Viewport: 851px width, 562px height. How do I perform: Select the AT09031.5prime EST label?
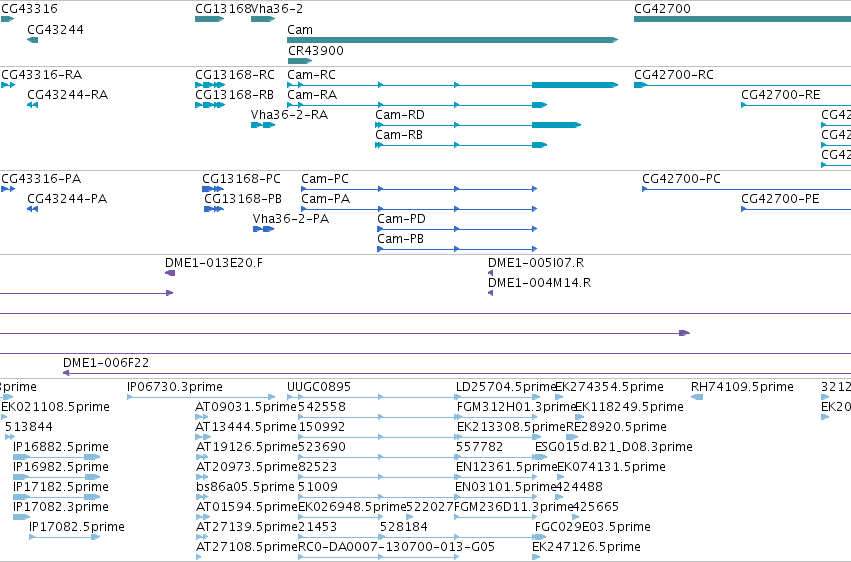pos(246,407)
